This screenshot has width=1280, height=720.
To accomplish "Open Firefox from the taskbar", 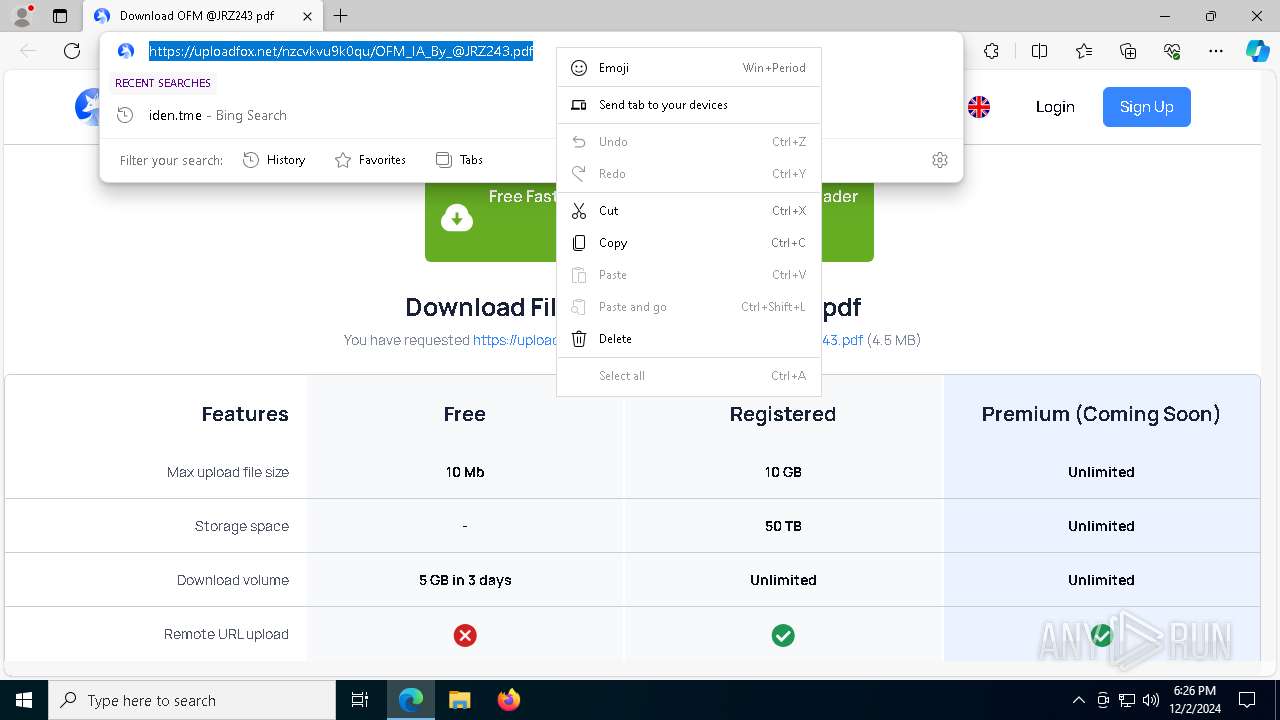I will [508, 700].
